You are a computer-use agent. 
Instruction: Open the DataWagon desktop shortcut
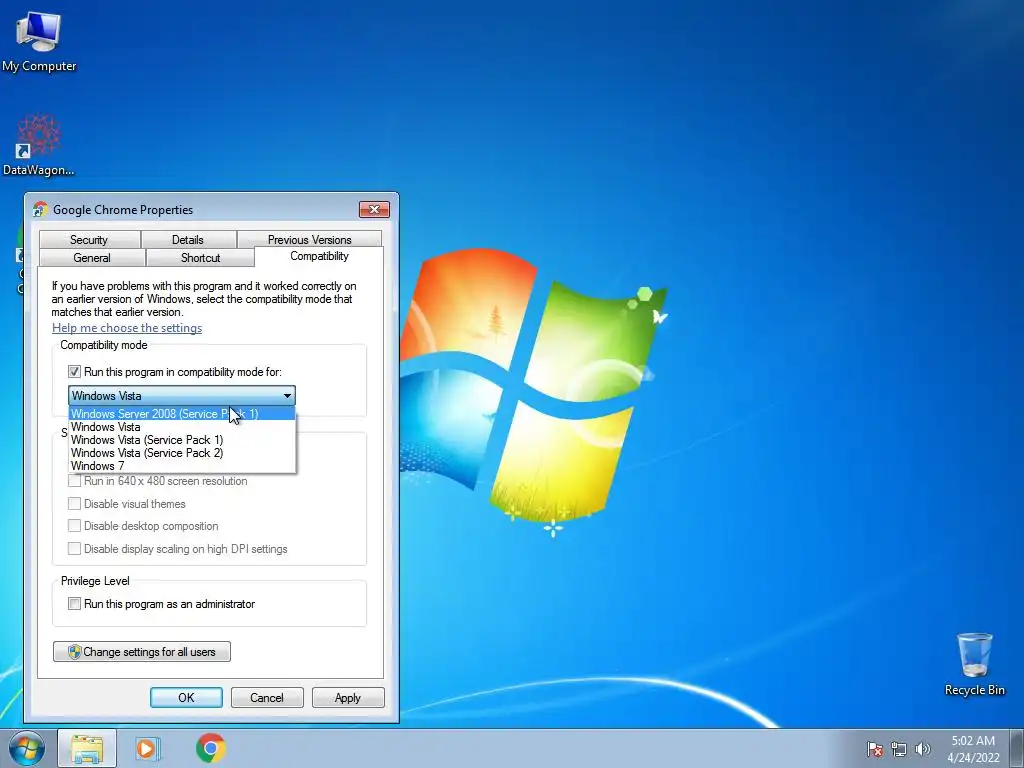(39, 145)
